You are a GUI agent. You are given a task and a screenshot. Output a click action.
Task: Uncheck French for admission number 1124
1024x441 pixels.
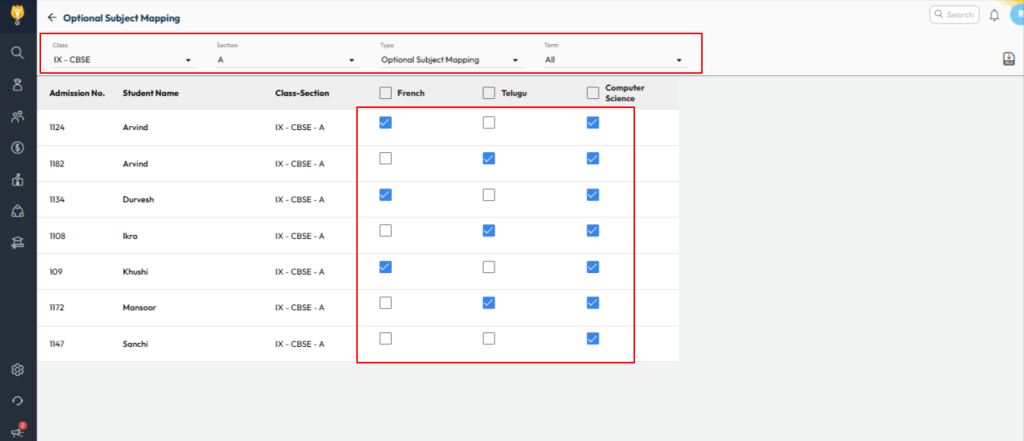click(385, 123)
